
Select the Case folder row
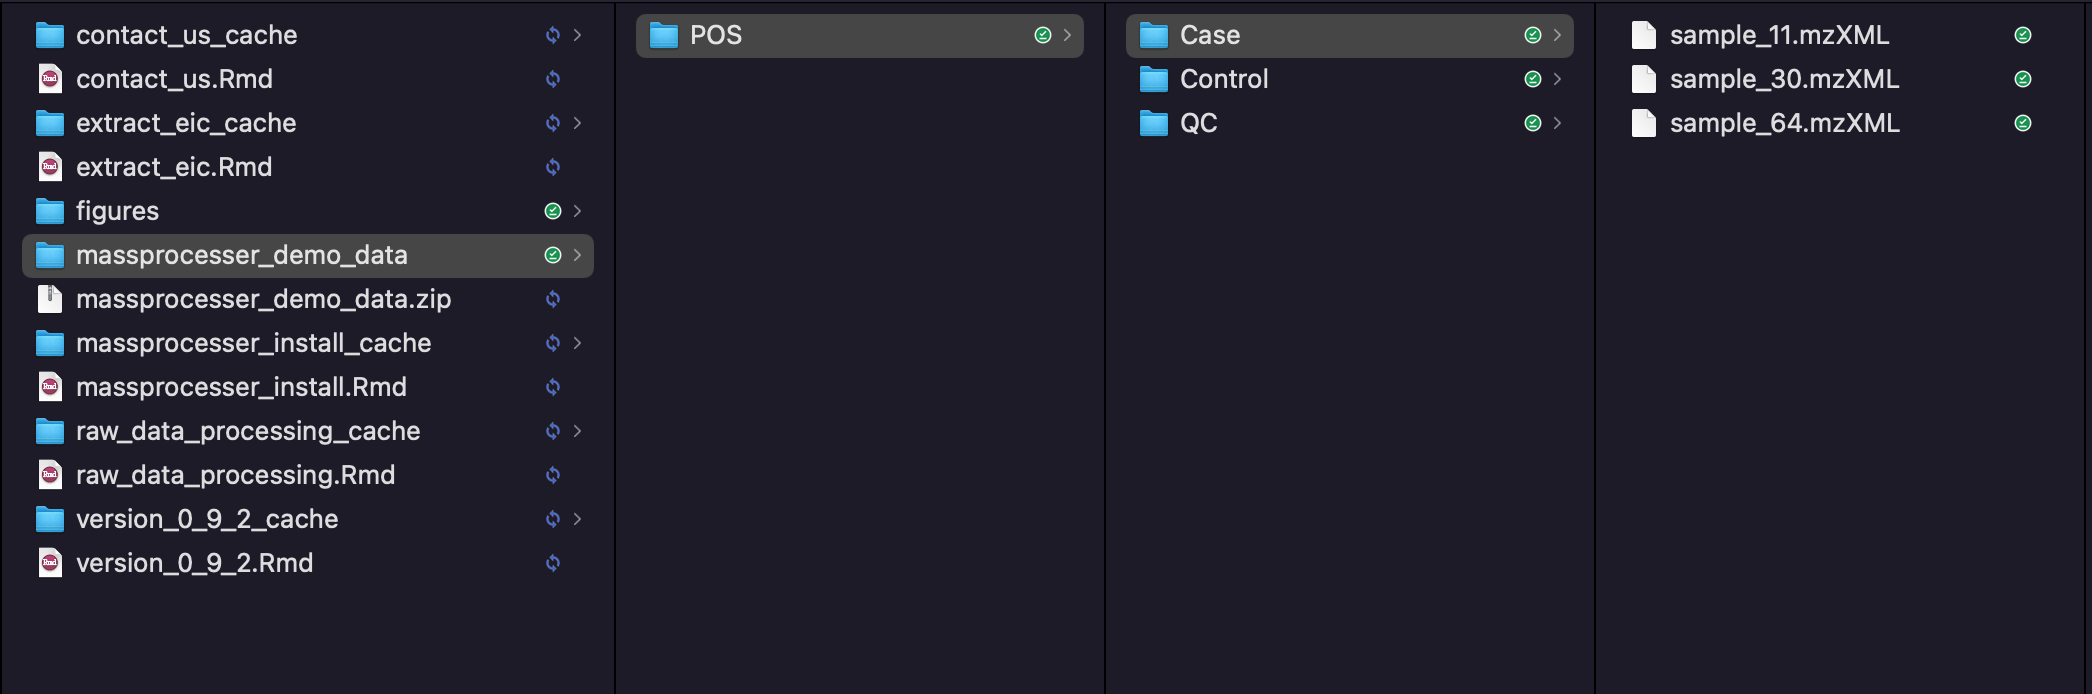(1350, 35)
